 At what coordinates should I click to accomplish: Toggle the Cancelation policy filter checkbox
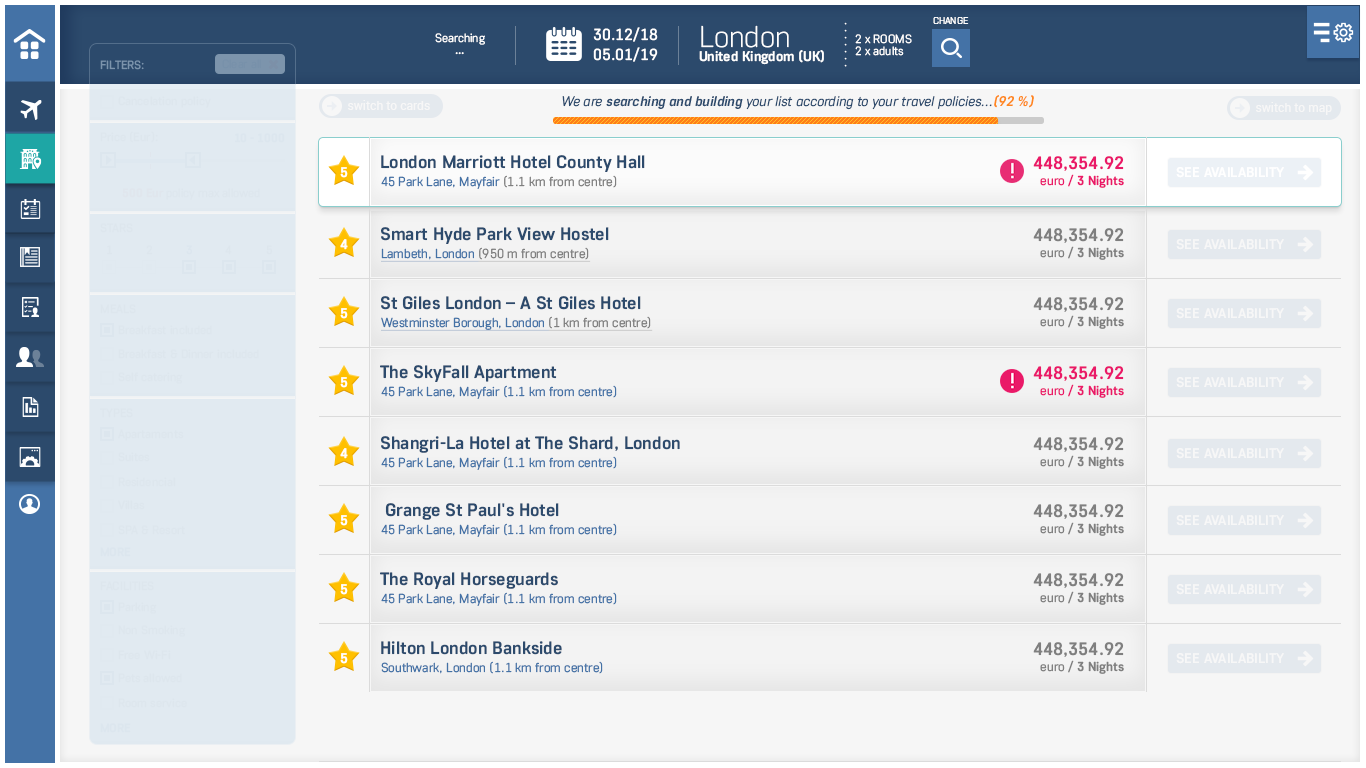(x=107, y=101)
